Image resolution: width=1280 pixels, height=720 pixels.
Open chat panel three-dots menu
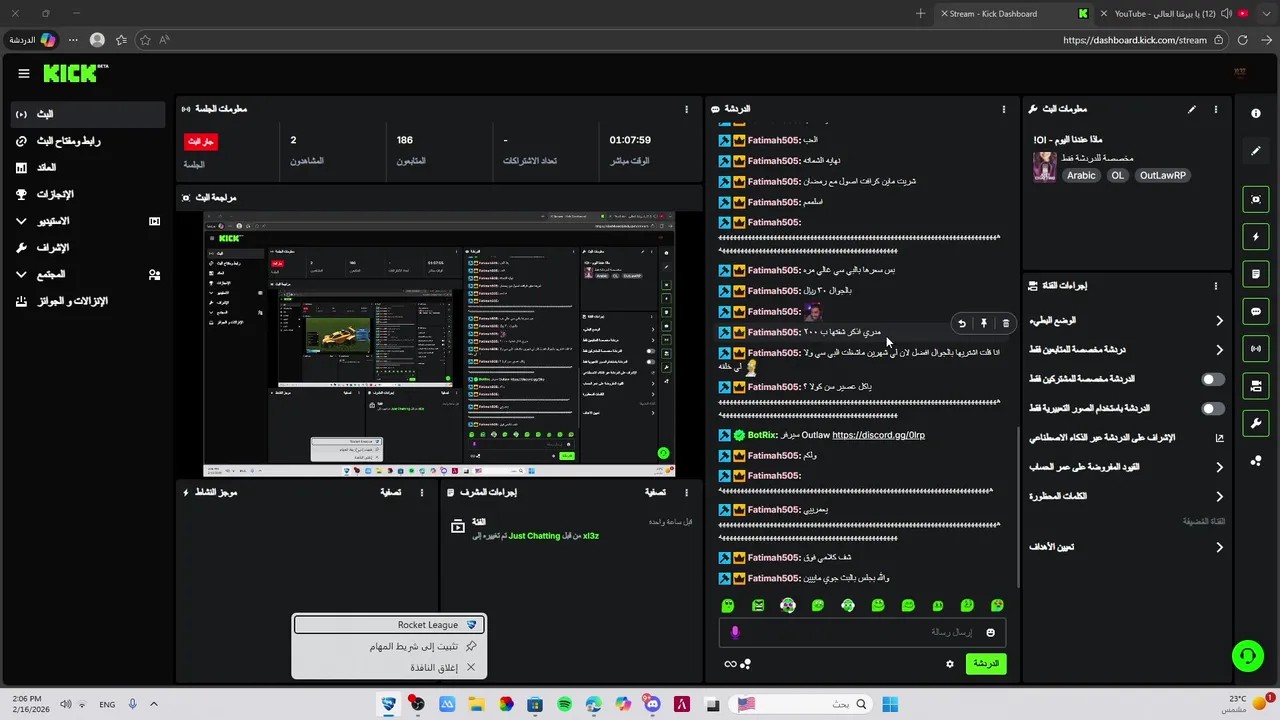(x=1004, y=109)
